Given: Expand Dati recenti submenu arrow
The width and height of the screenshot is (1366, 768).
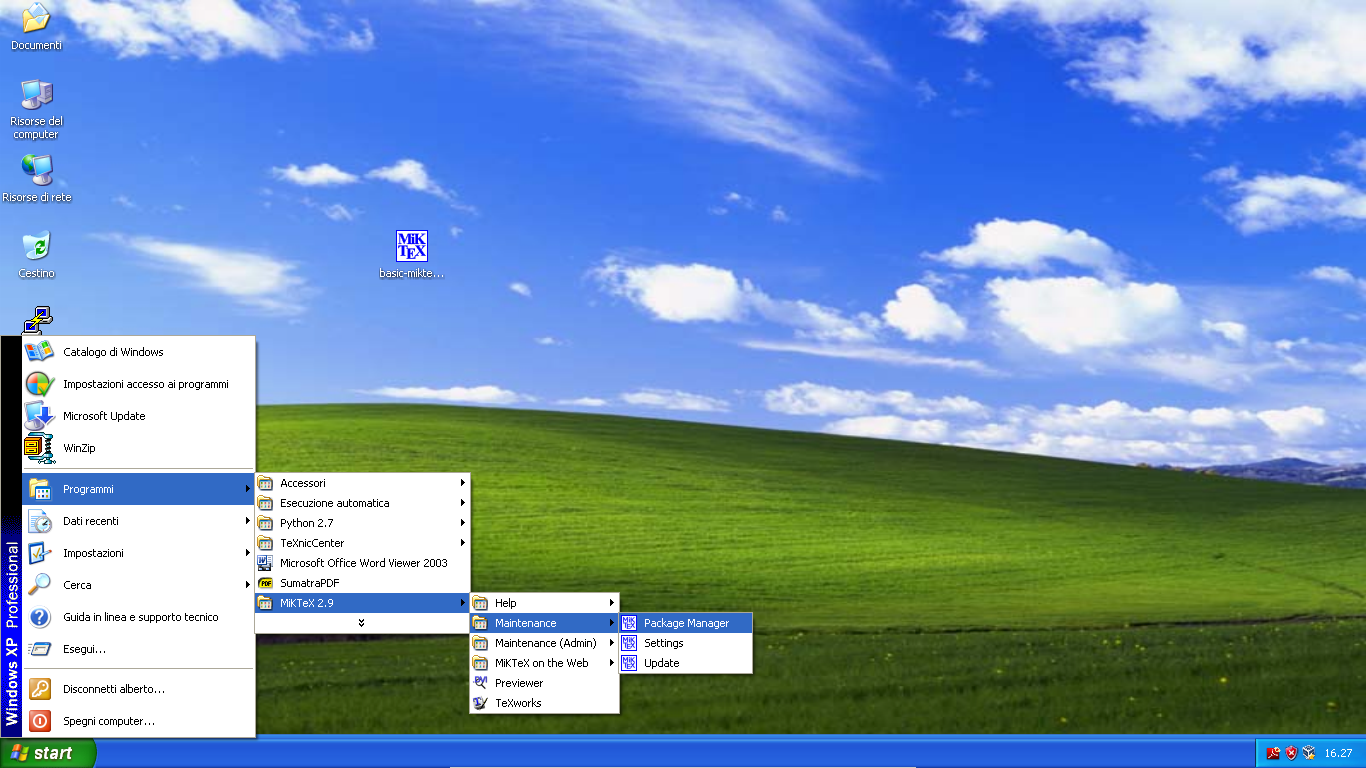Looking at the screenshot, I should [248, 521].
